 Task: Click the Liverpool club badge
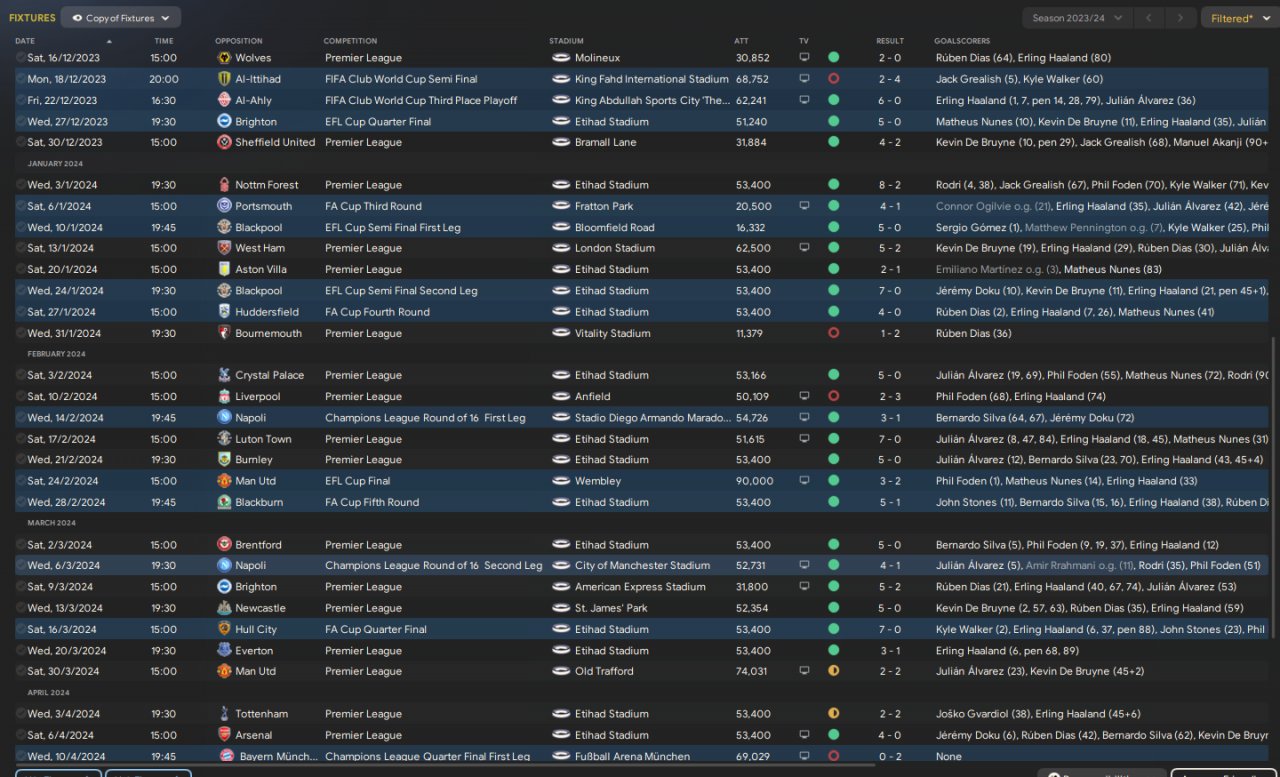point(224,396)
